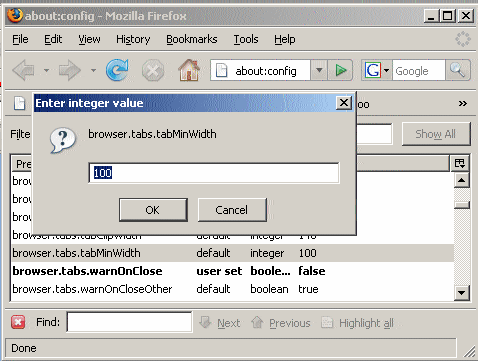Screen dimensions: 478x361
Task: Open the Back history dropdown arrow
Action: pos(46,70)
